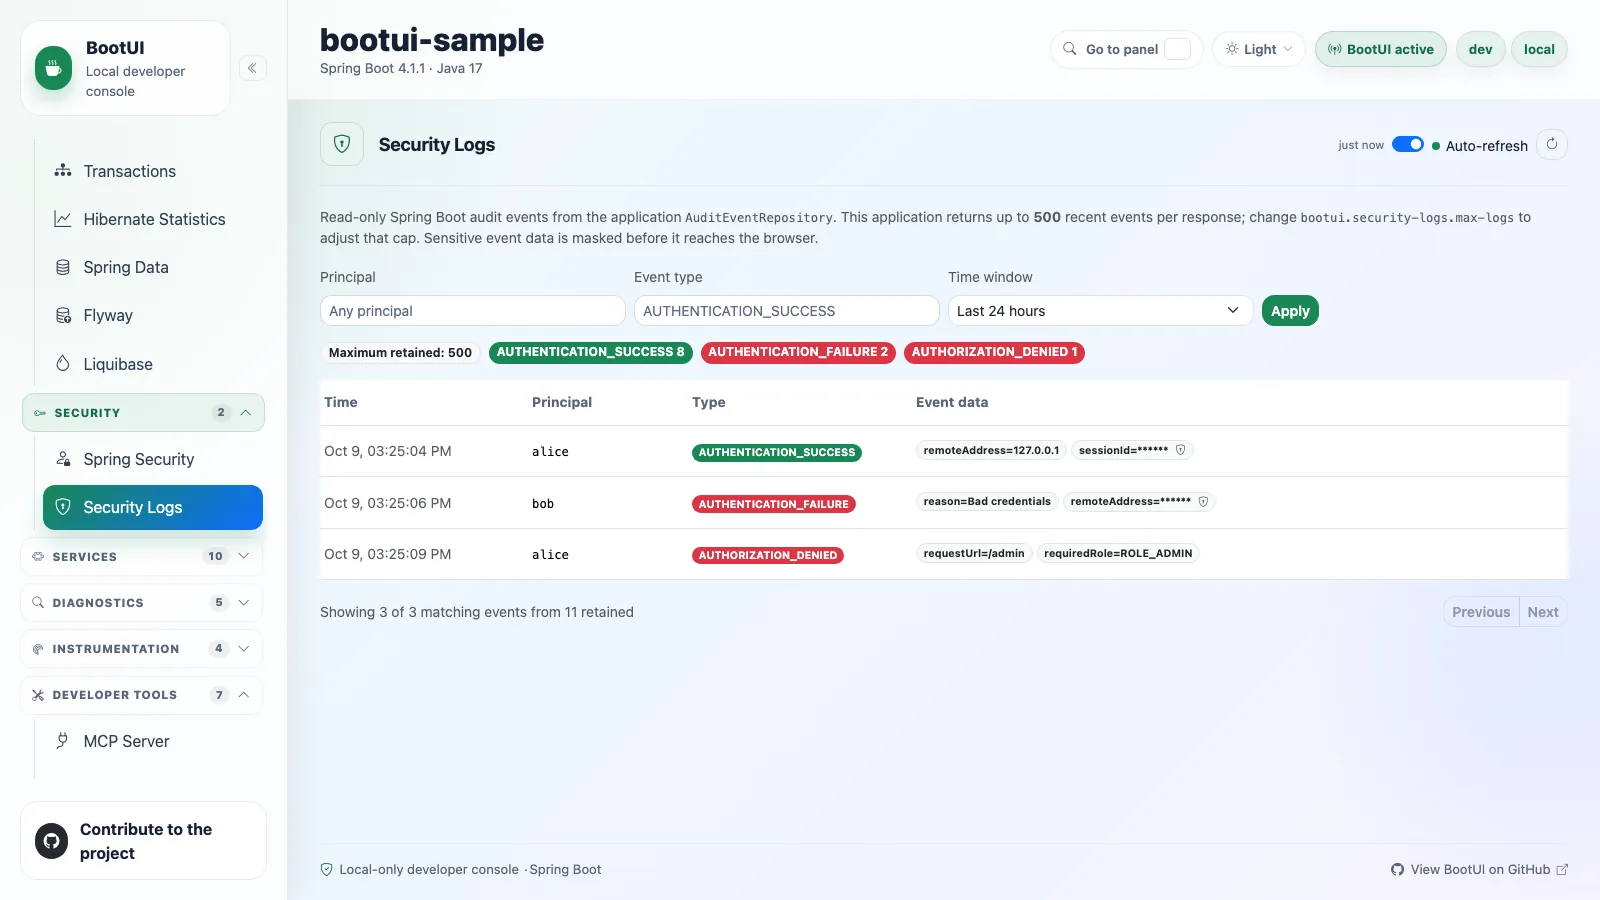Screen dimensions: 1600x900
Task: Expand the SERVICES sidebar section
Action: tap(142, 556)
